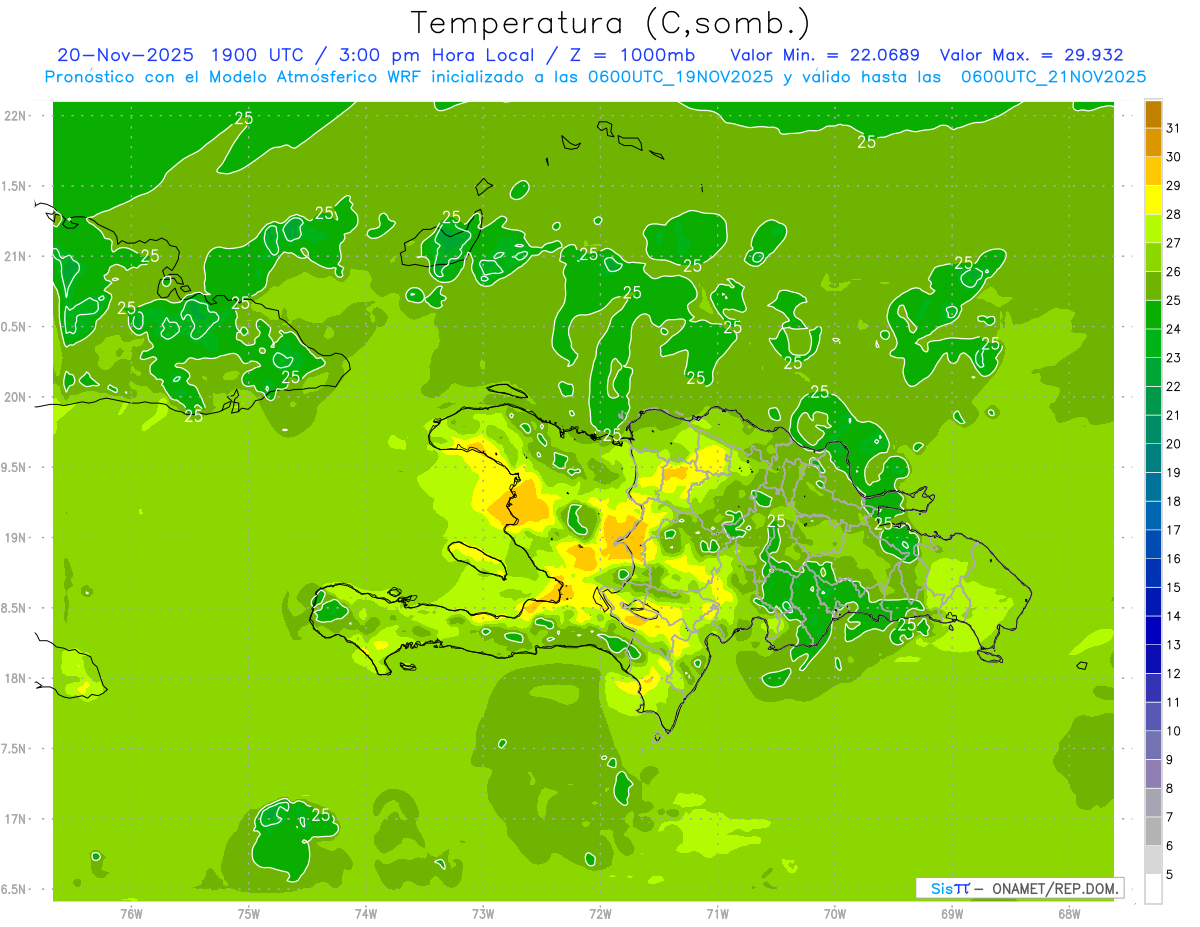Click "3:00 pm Hora Local" text
1200x927 pixels.
[x=437, y=55]
